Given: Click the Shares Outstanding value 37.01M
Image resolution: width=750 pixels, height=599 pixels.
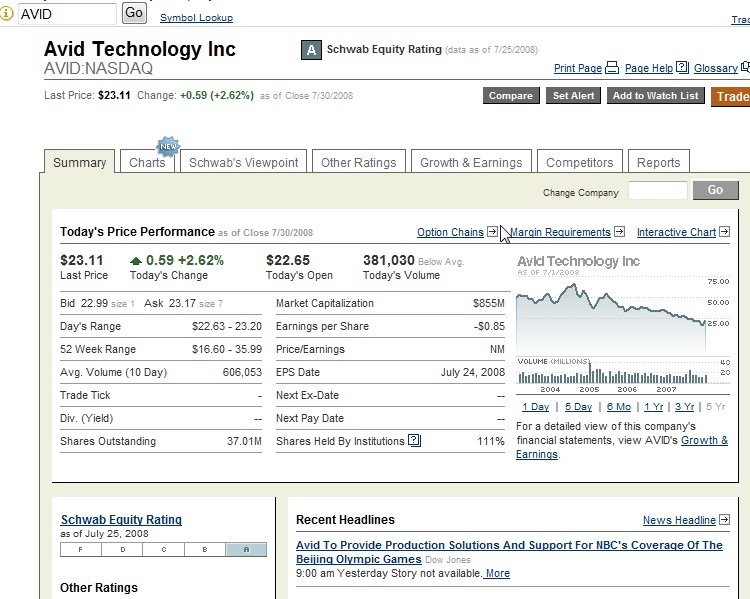Looking at the screenshot, I should [x=244, y=441].
